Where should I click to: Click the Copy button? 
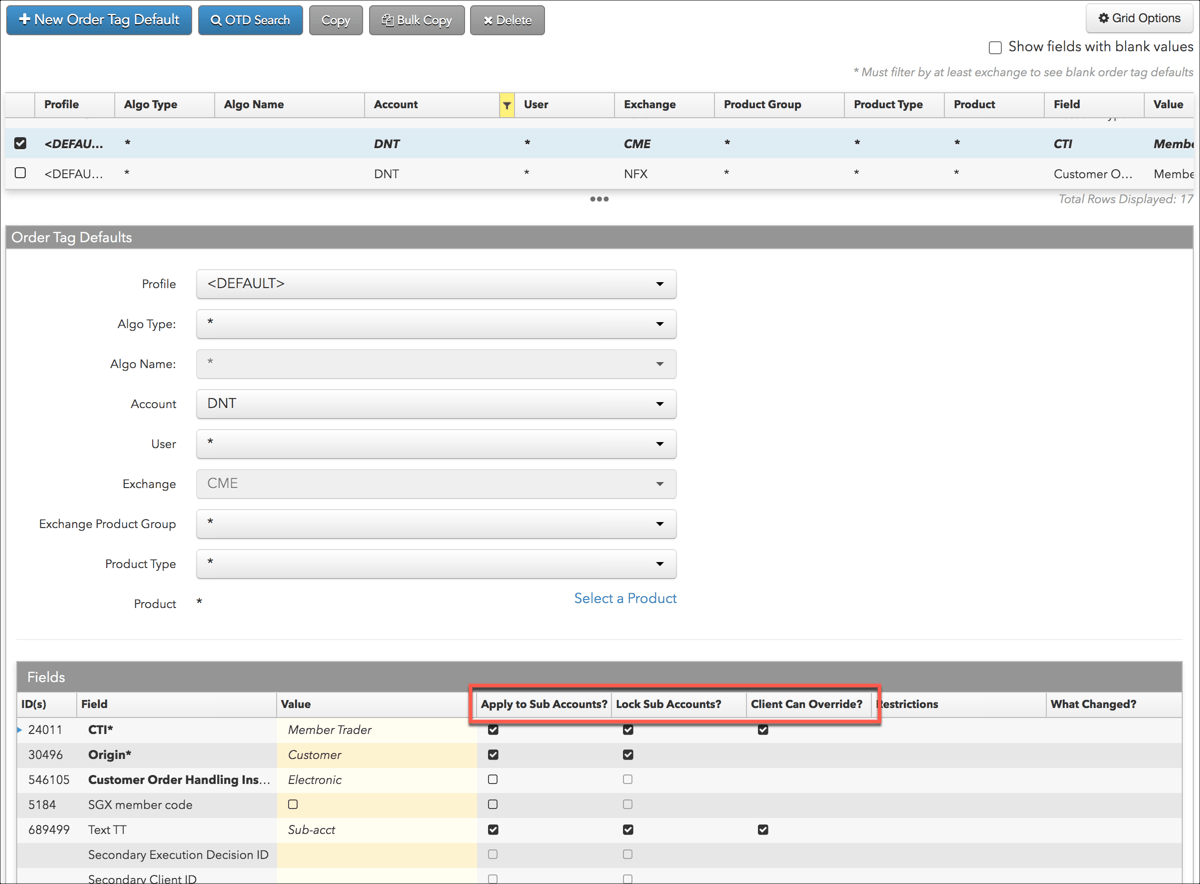pyautogui.click(x=336, y=20)
